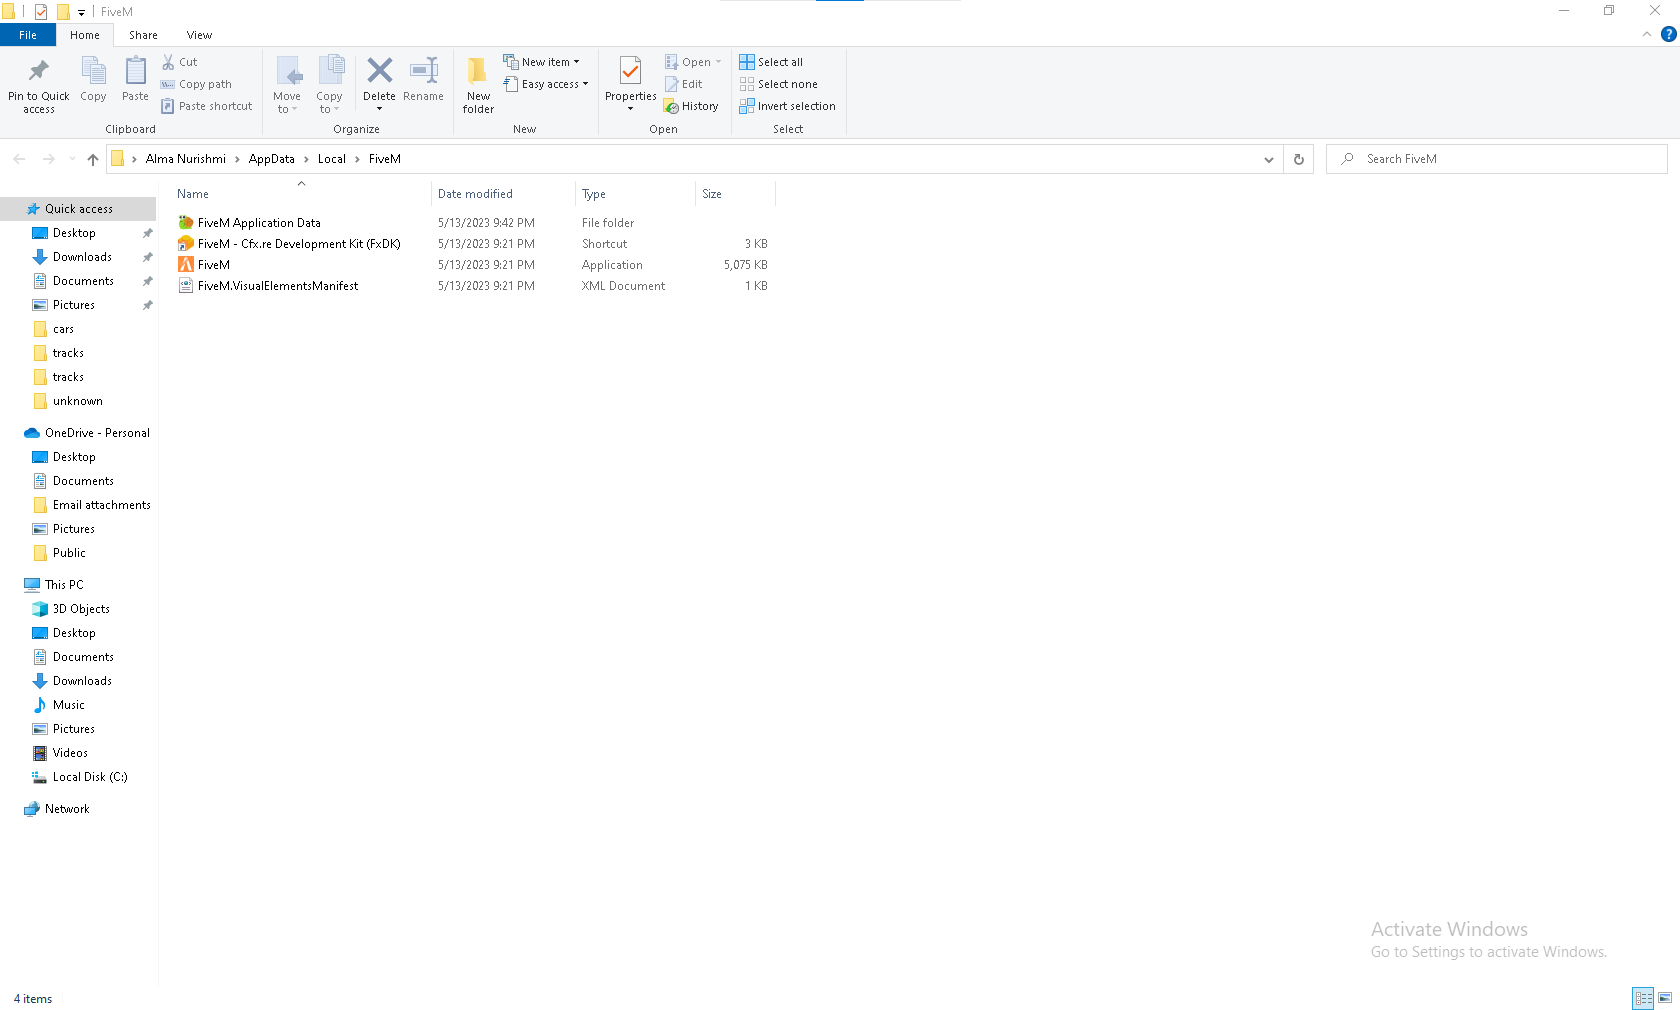Click the Rename icon

pyautogui.click(x=424, y=70)
